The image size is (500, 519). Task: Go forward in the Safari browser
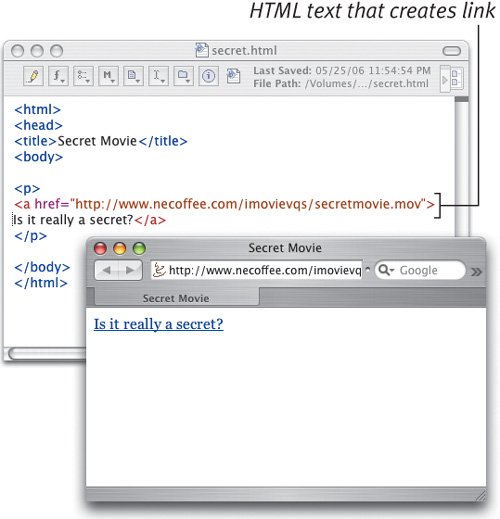tap(130, 270)
